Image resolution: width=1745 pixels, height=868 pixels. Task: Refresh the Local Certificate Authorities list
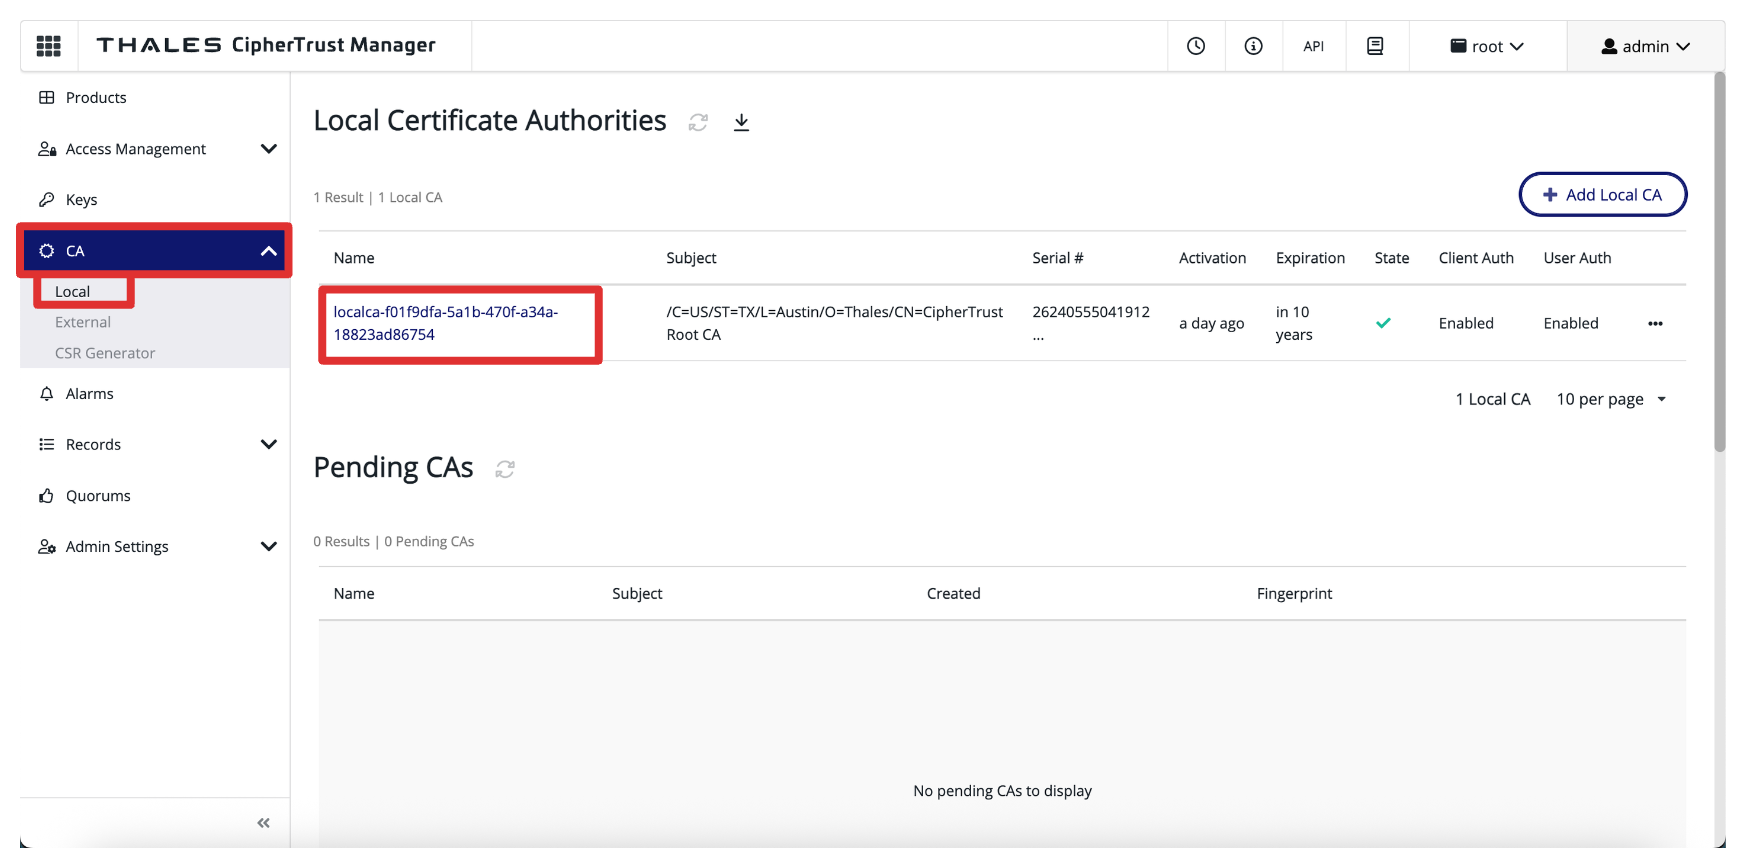click(698, 122)
